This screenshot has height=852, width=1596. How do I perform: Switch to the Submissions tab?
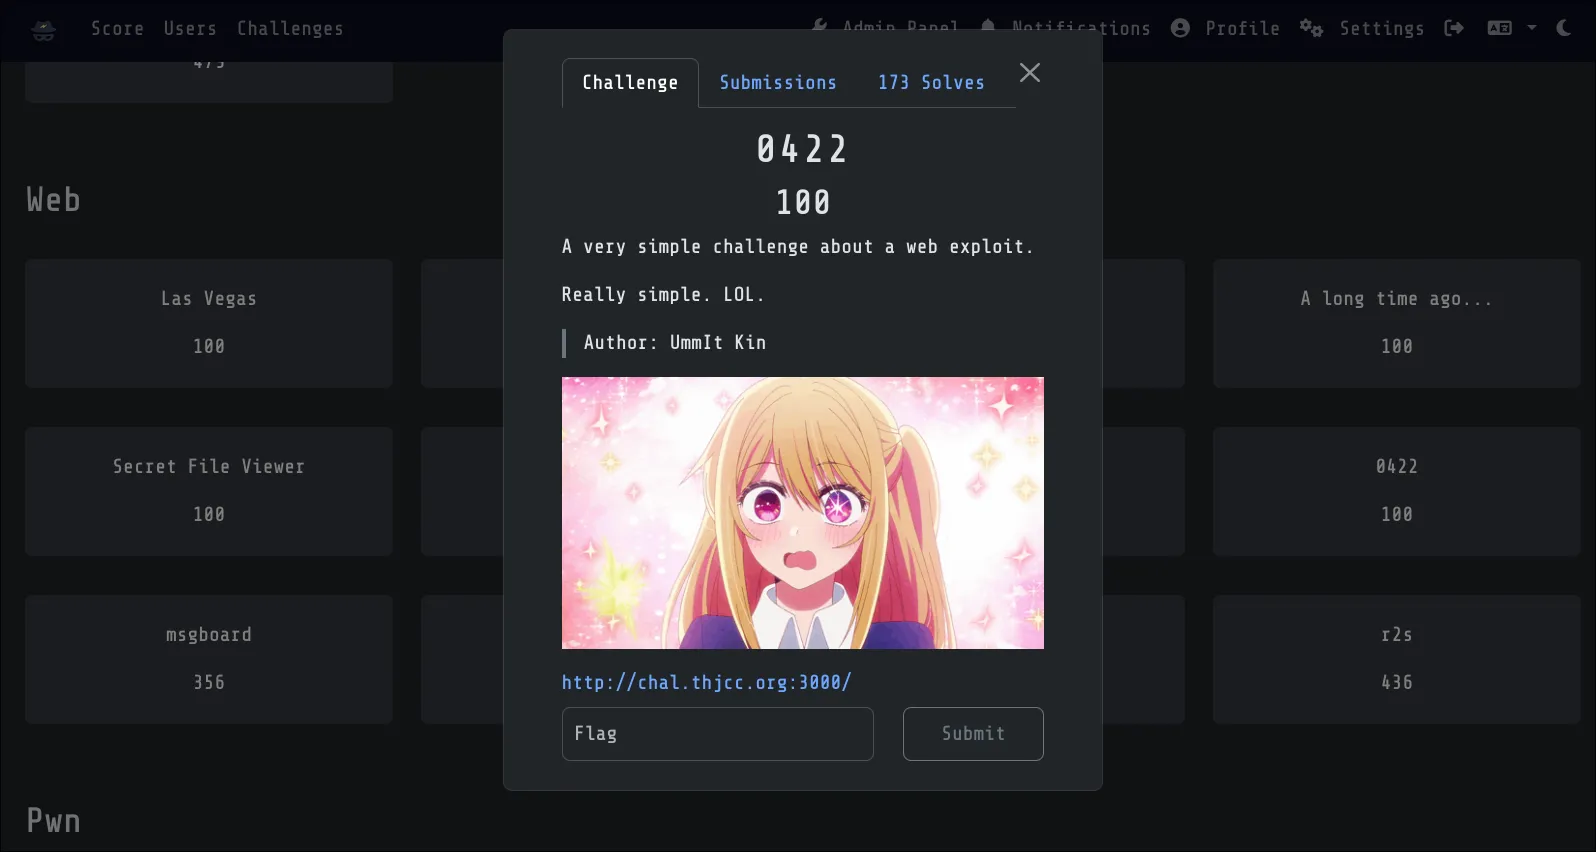[777, 83]
